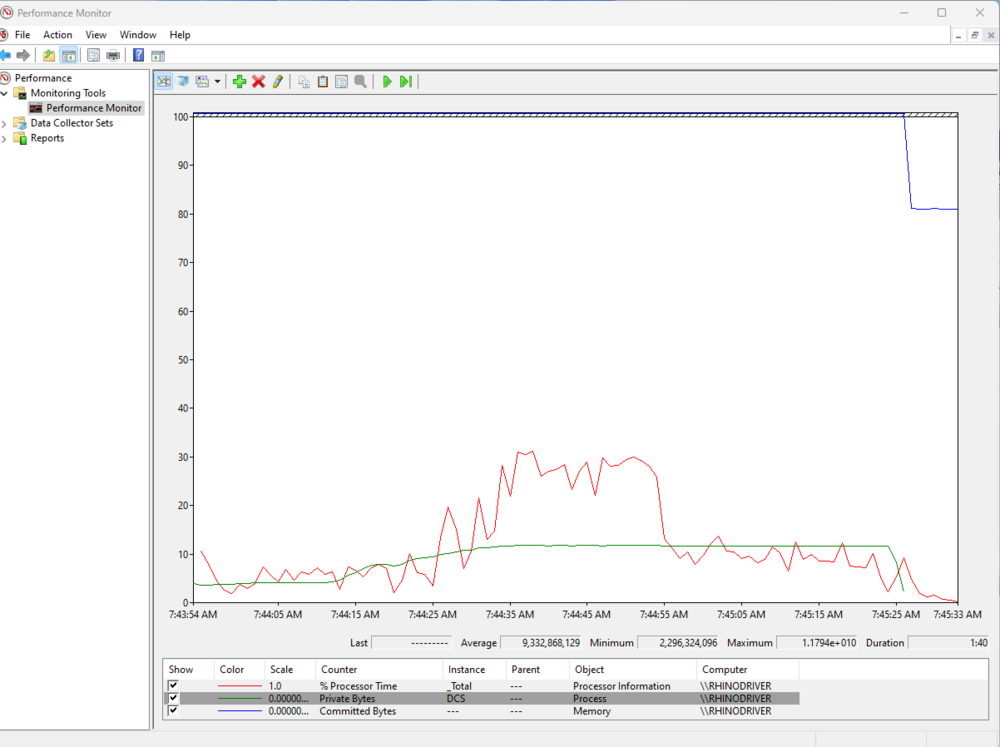Click the Duration value field
Viewport: 1000px width, 747px height.
(949, 642)
